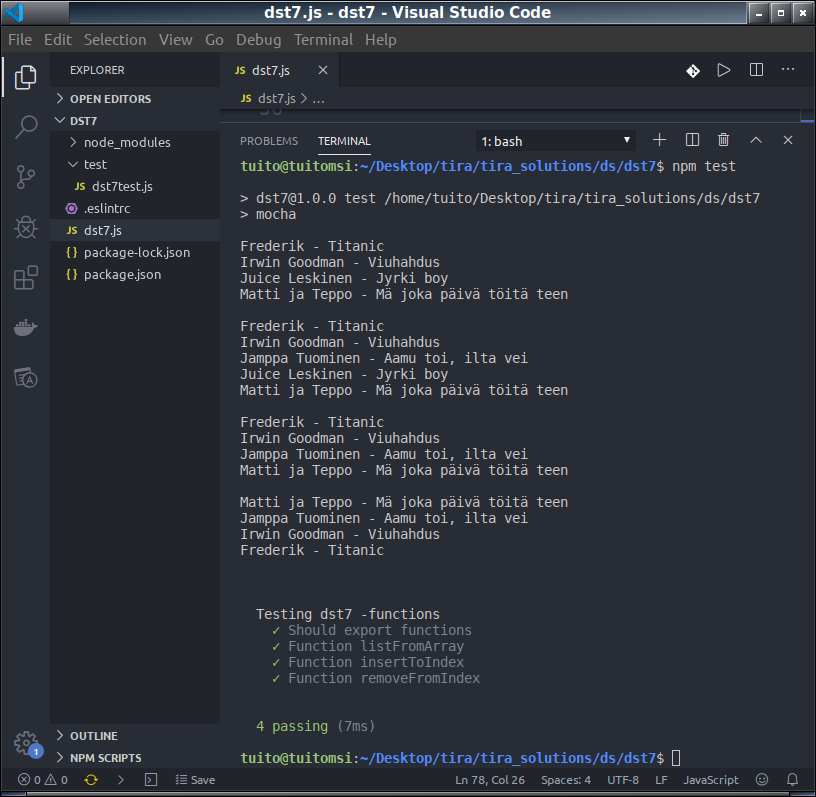This screenshot has height=797, width=816.
Task: Change end of line sequence LF
Action: pyautogui.click(x=661, y=780)
